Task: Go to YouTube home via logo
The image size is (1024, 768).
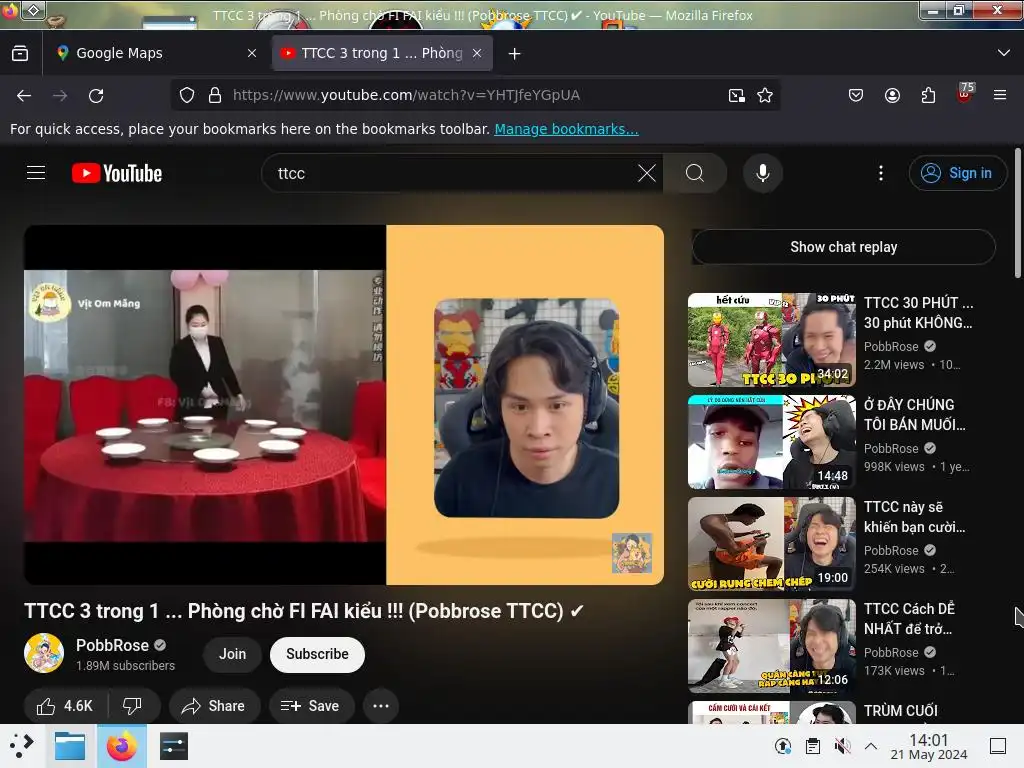Action: 117,173
